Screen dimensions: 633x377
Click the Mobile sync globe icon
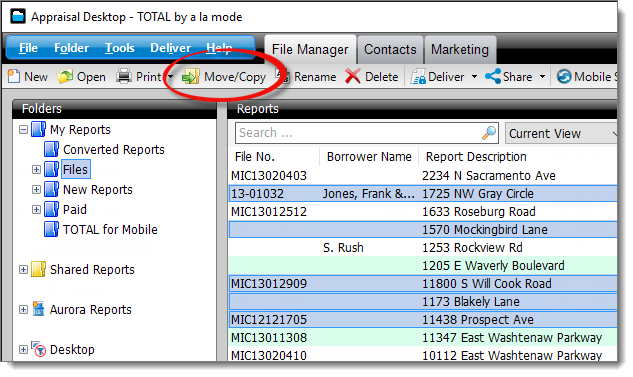(564, 76)
